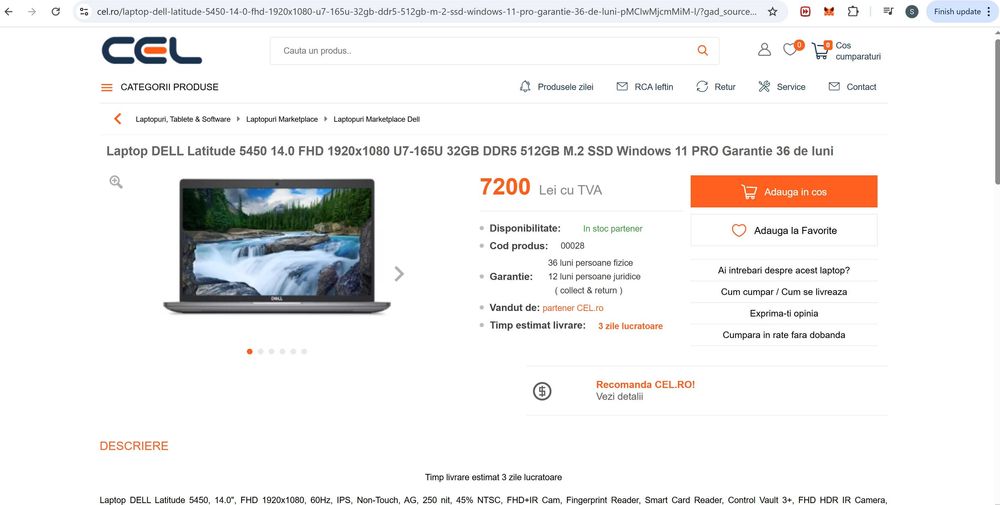Open the browser extensions puzzle icon
This screenshot has width=1000, height=505.
[853, 11]
